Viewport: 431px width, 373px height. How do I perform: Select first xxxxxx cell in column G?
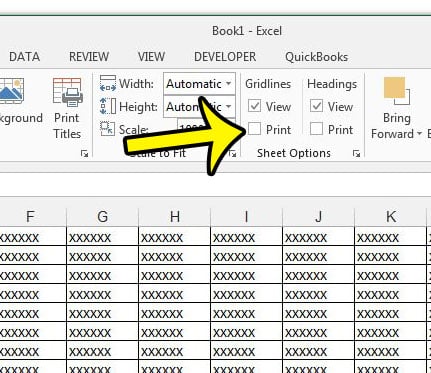(x=102, y=237)
